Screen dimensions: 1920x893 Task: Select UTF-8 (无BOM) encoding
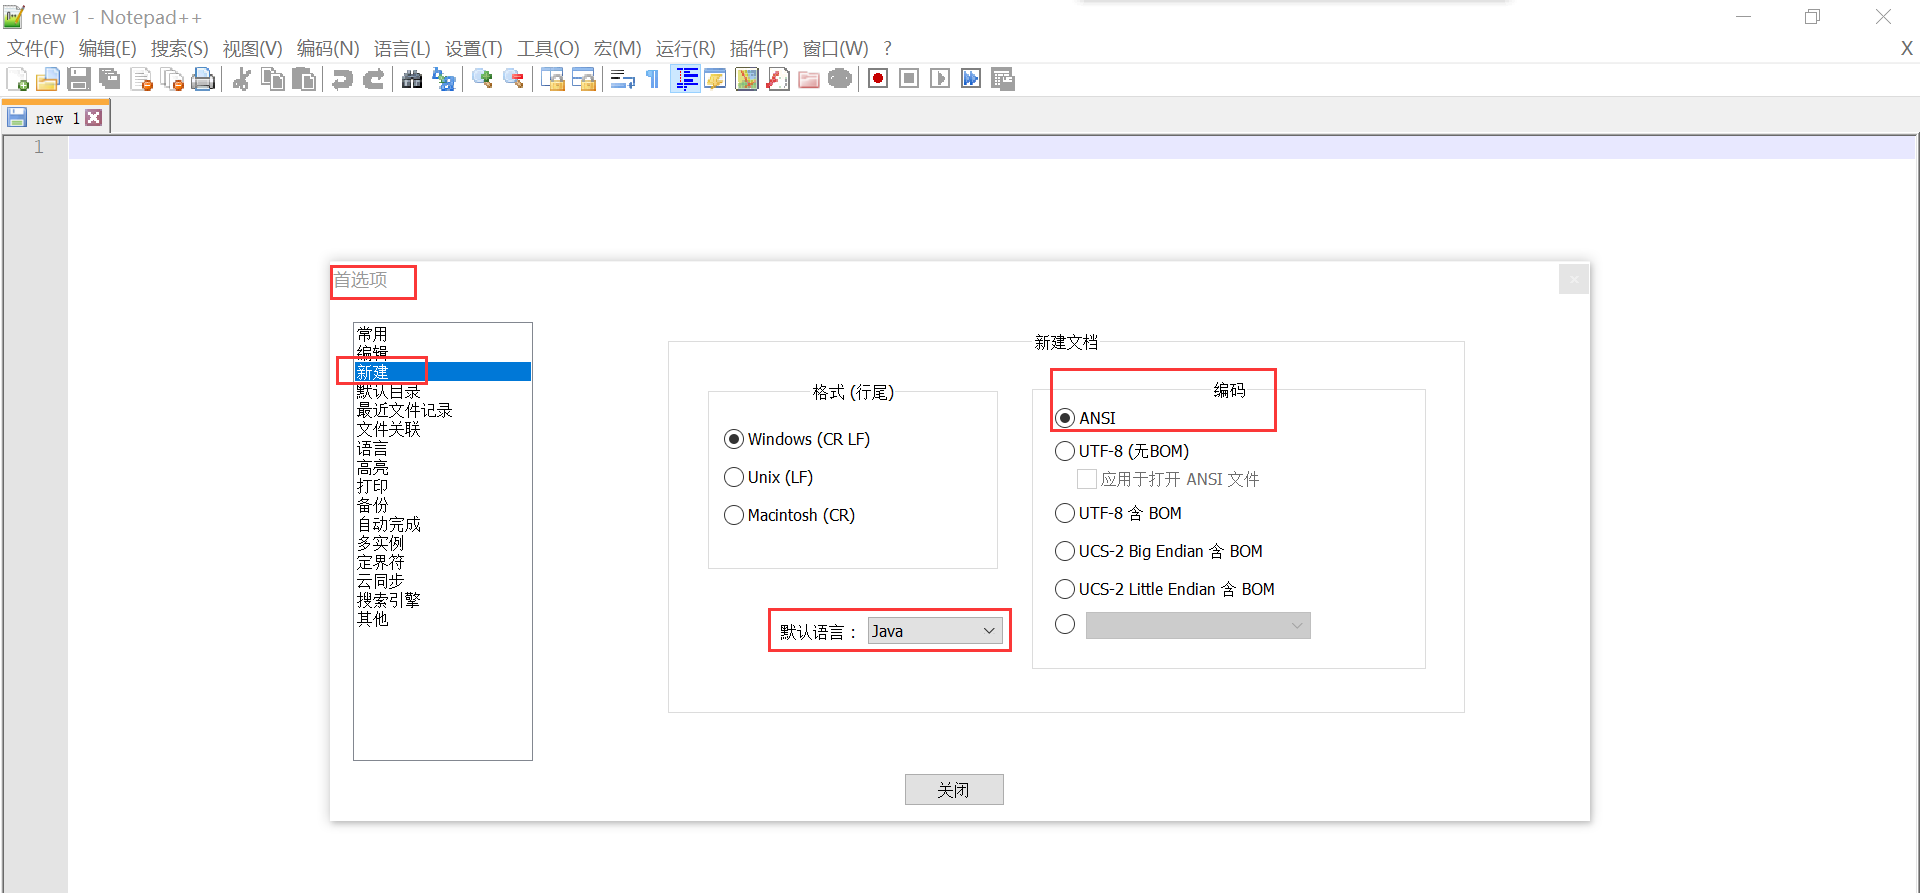1122,451
